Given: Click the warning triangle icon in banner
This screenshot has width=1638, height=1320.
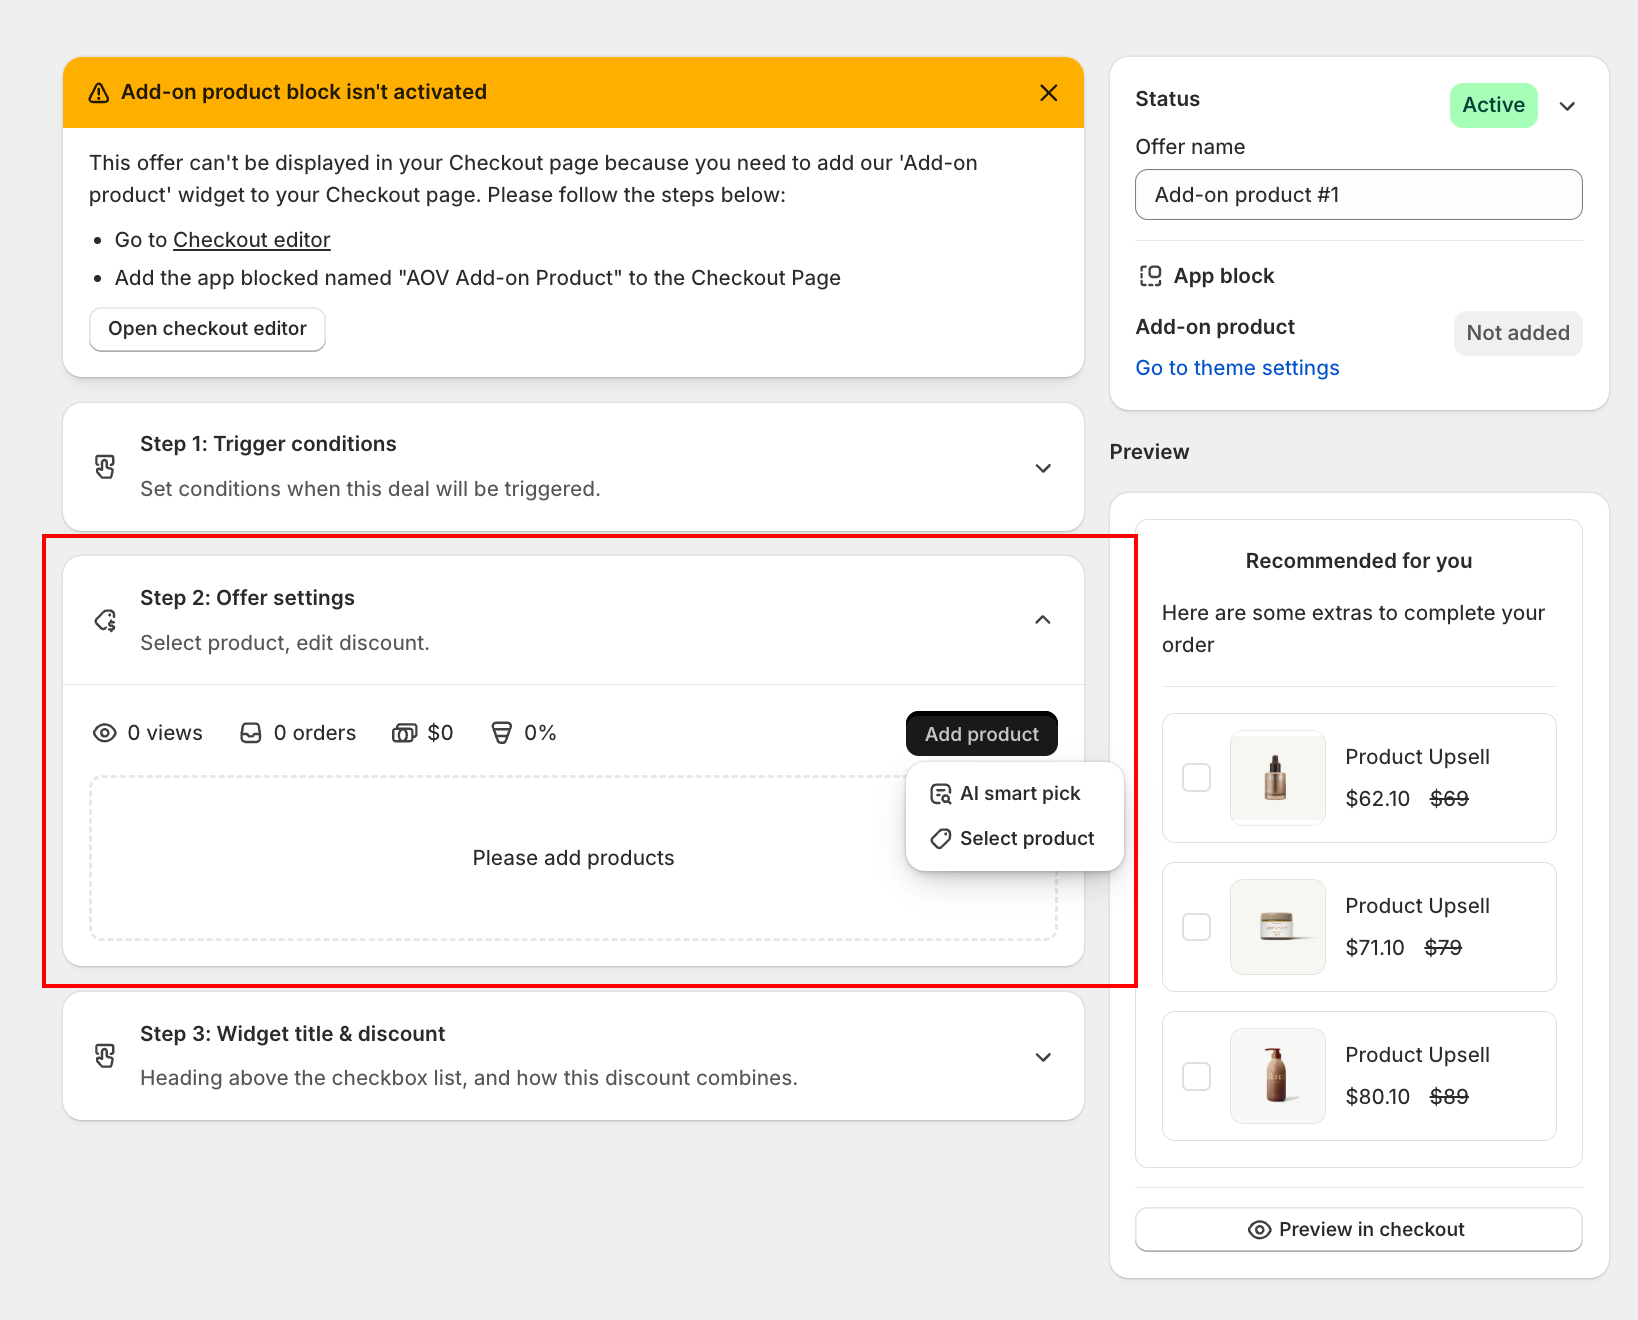Looking at the screenshot, I should tap(99, 93).
